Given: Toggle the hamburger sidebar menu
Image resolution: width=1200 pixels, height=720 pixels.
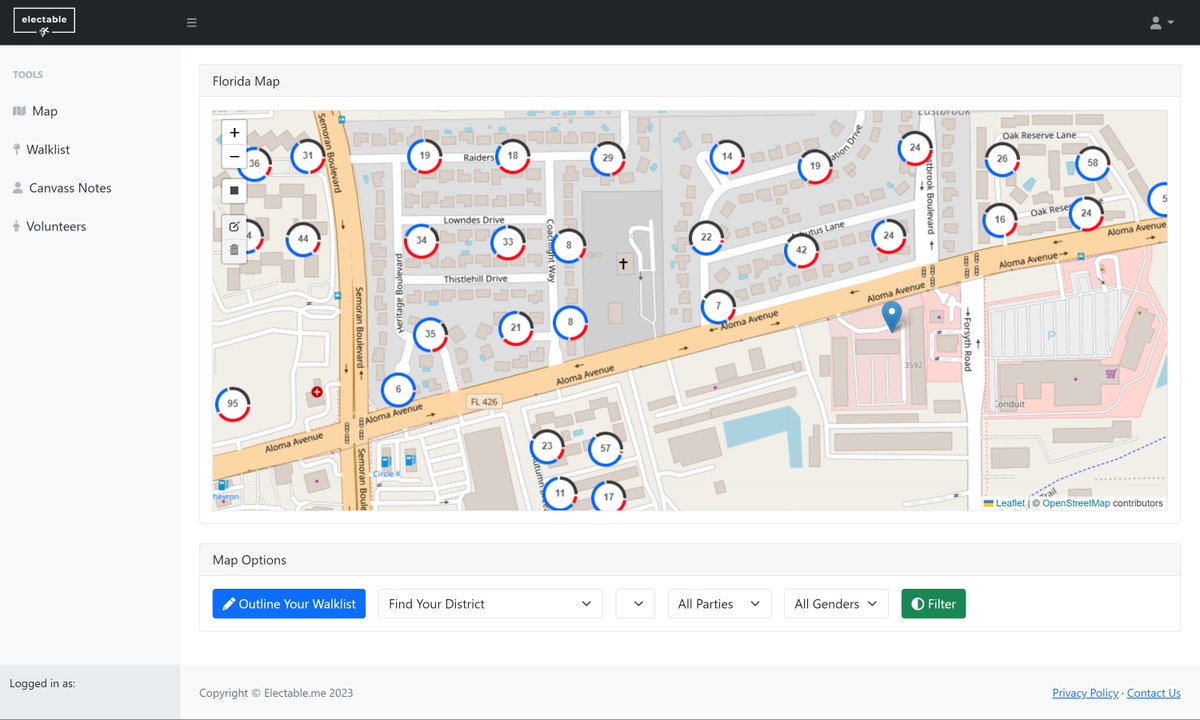Looking at the screenshot, I should click(x=192, y=22).
